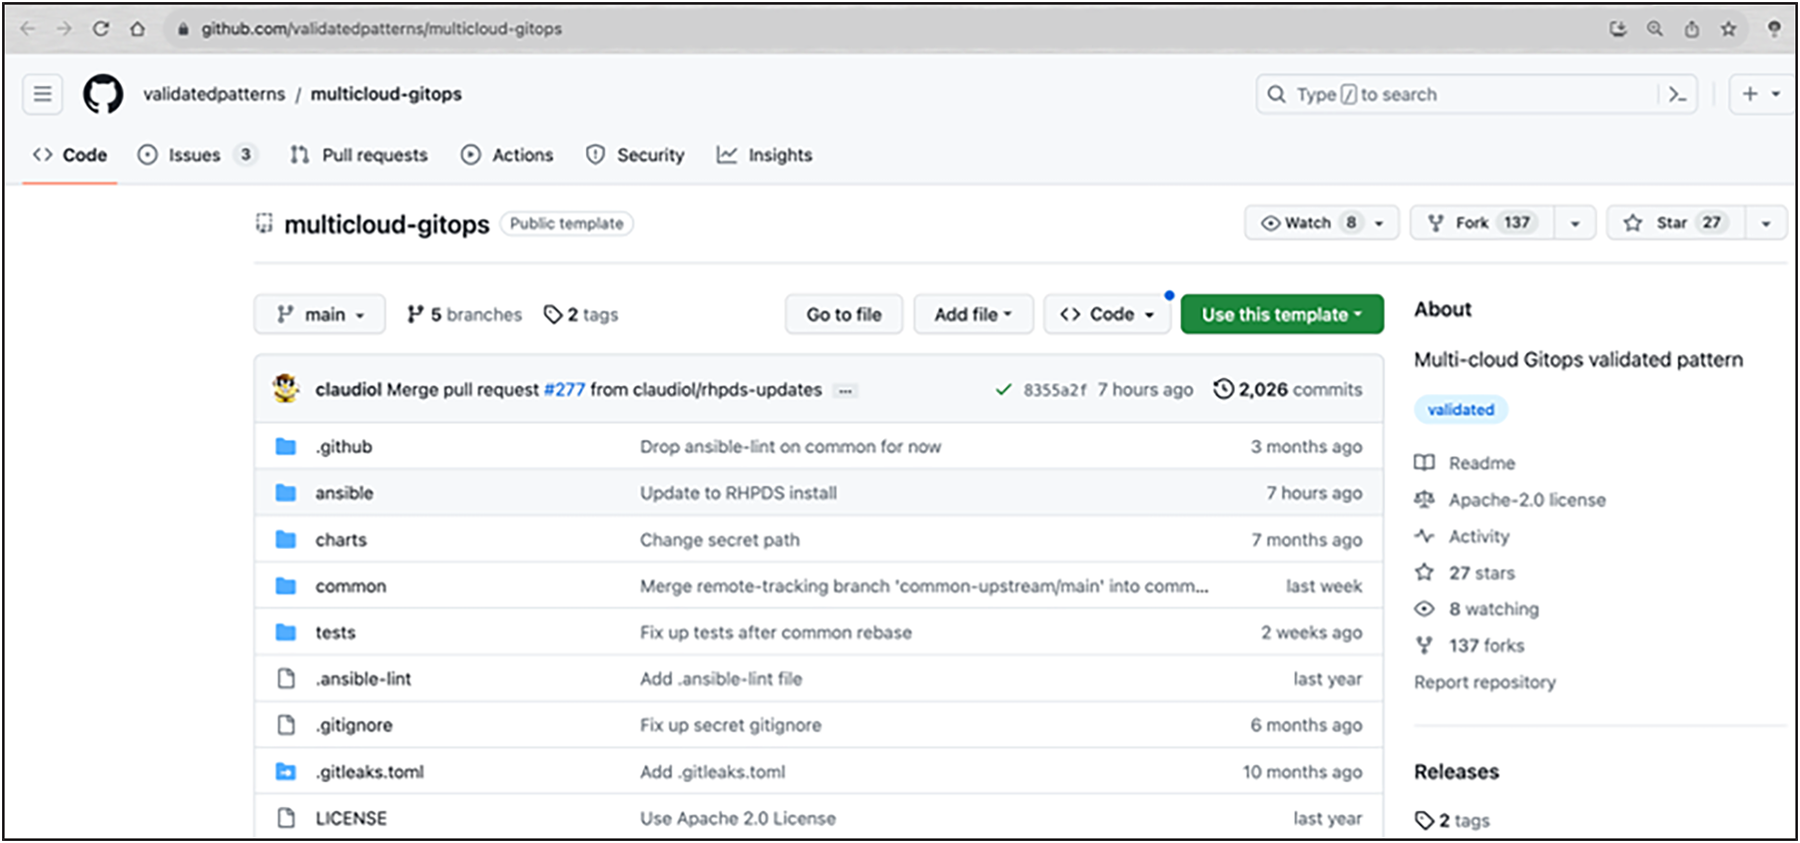Expand the Add file dropdown
1800x843 pixels.
(x=973, y=314)
